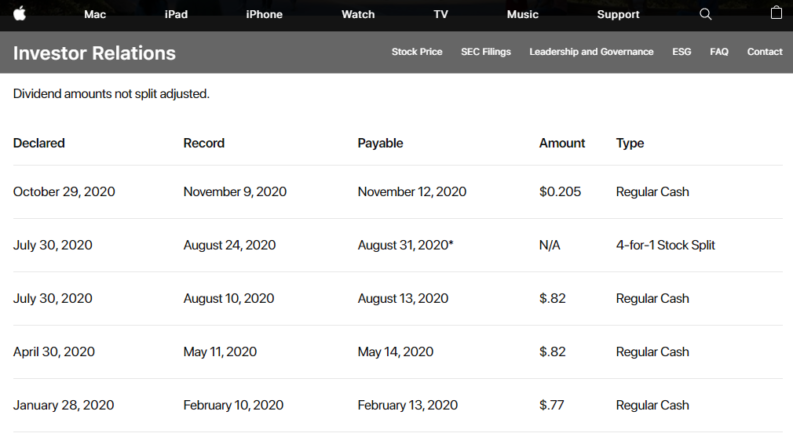Image resolution: width=793 pixels, height=437 pixels.
Task: Visit the ESG page
Action: pyautogui.click(x=681, y=52)
